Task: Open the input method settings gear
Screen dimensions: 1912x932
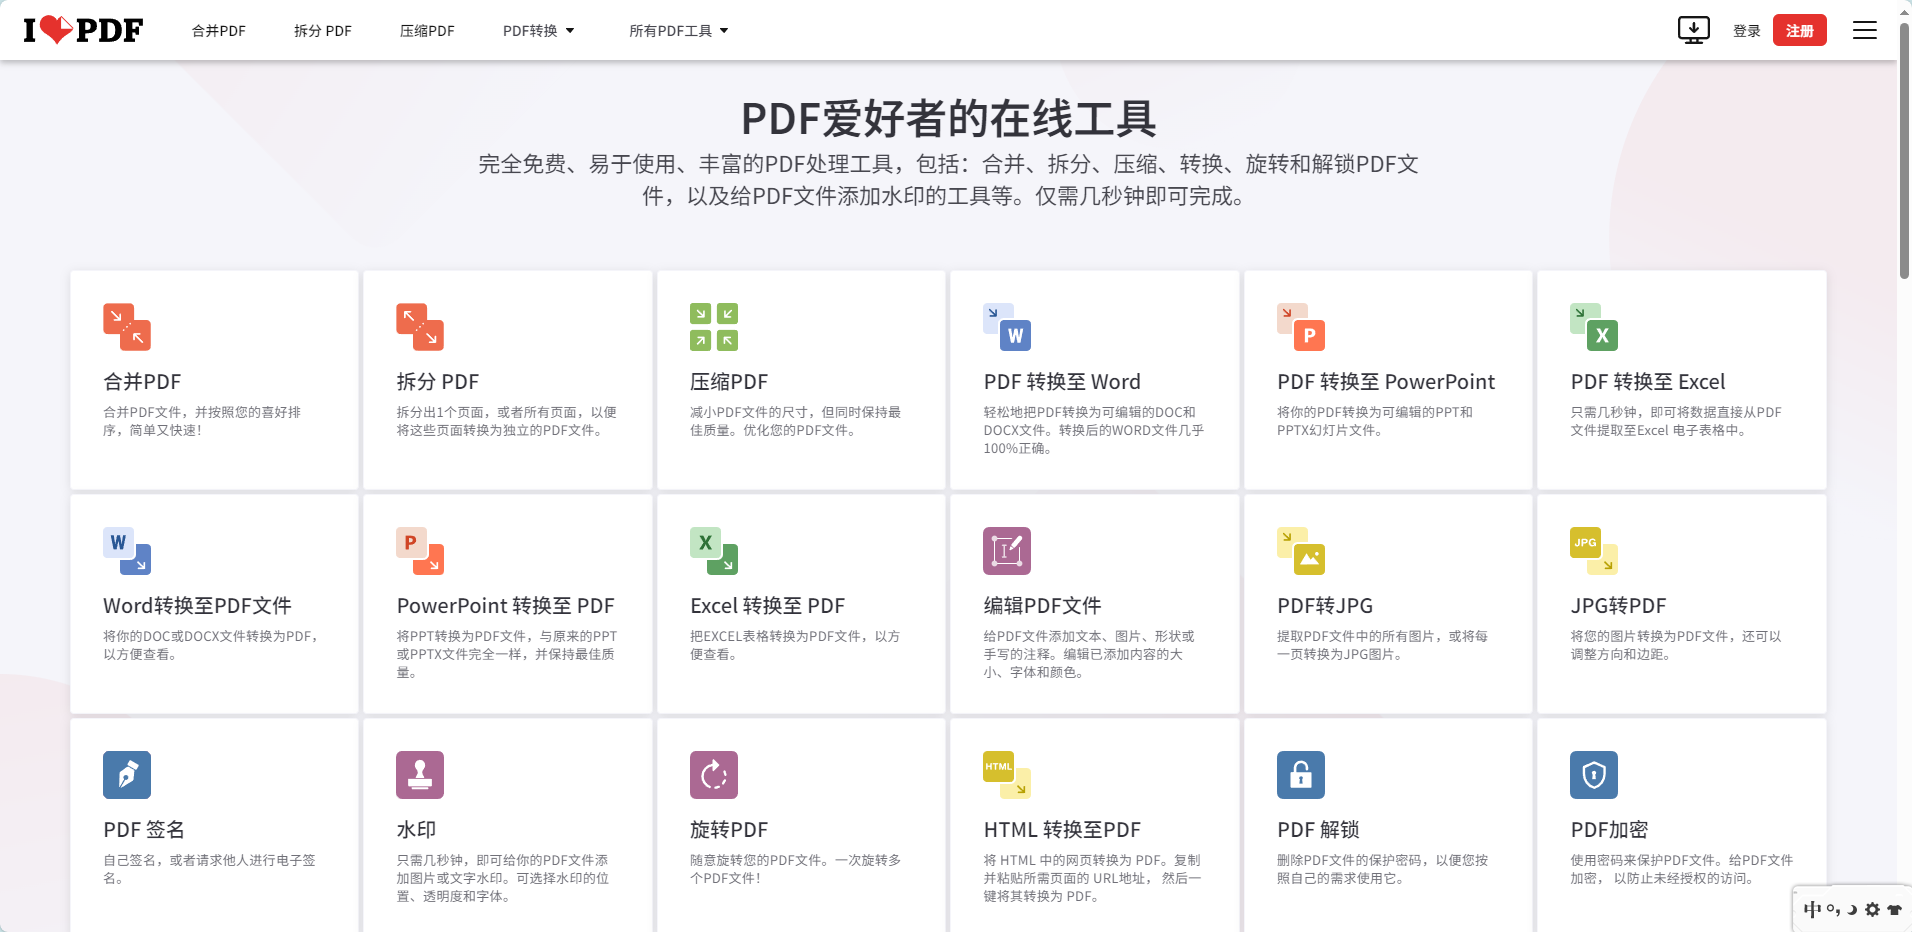Action: click(x=1872, y=910)
